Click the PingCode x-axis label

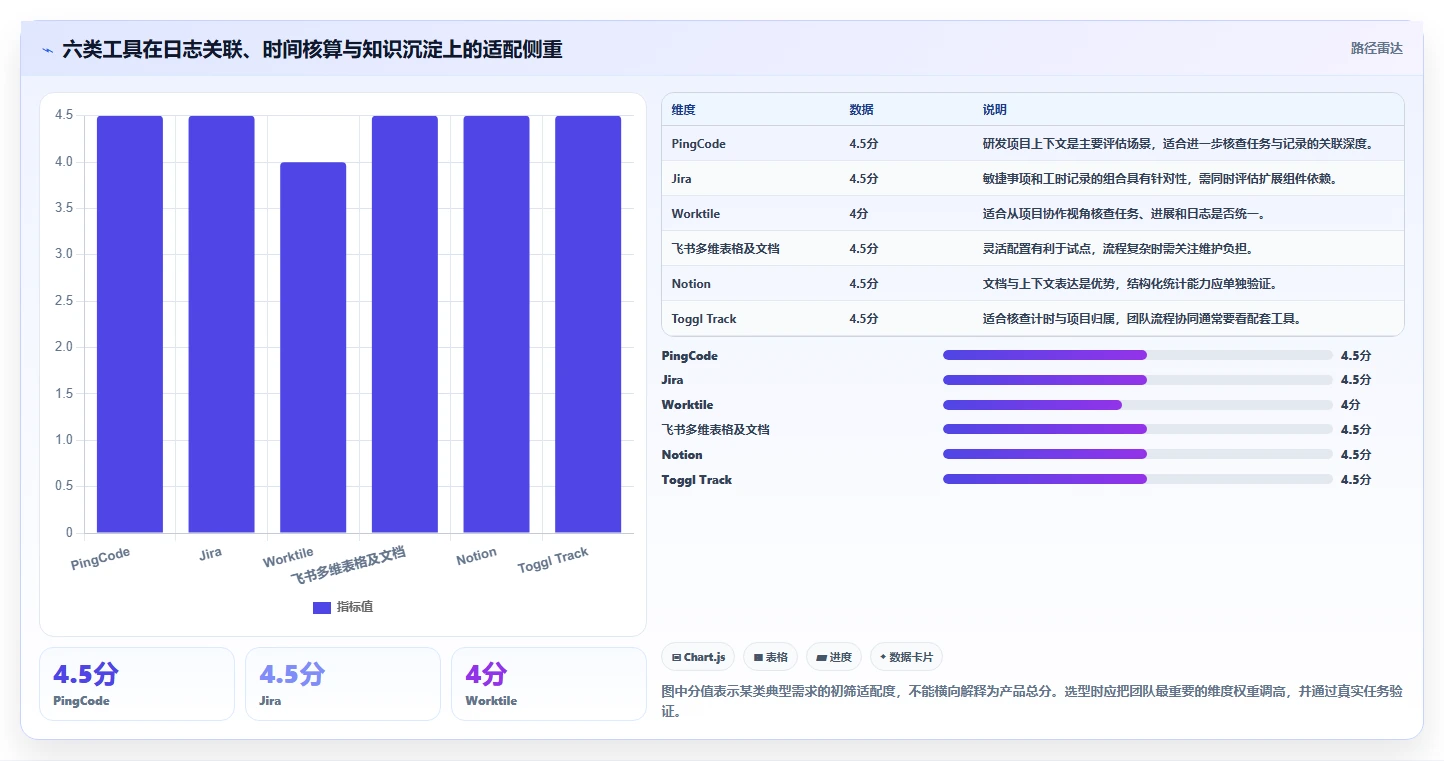[x=100, y=559]
